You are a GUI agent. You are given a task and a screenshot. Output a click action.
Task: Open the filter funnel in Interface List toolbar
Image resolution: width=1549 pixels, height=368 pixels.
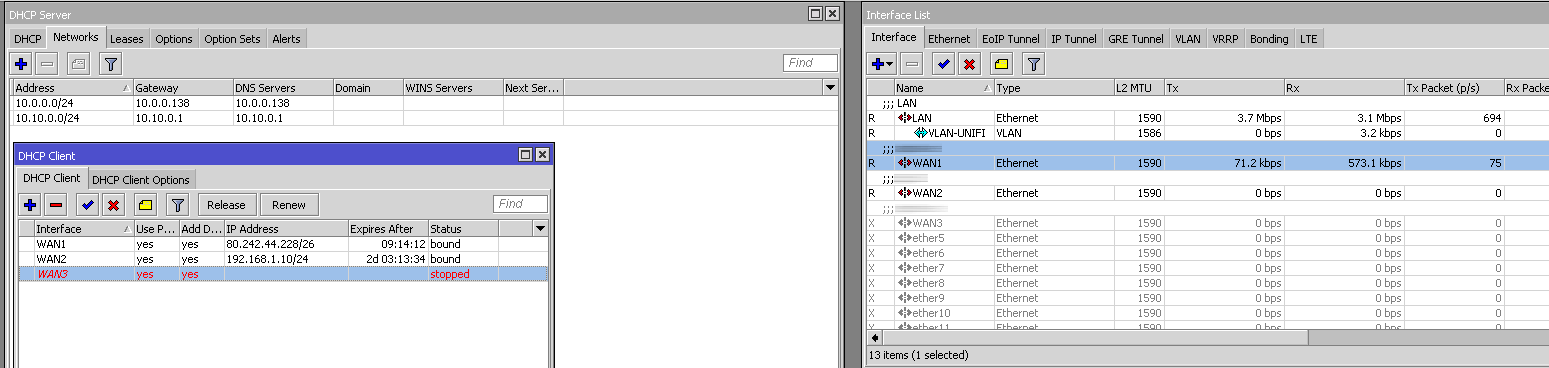[1034, 64]
